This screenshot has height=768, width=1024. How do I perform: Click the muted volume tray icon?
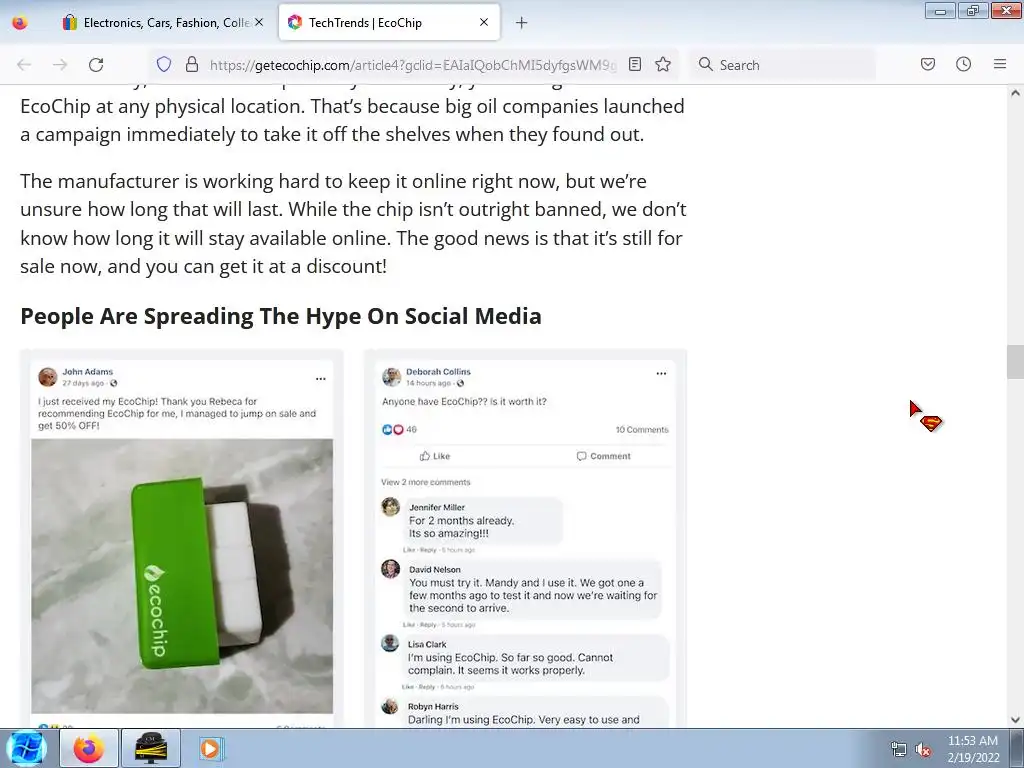(923, 750)
